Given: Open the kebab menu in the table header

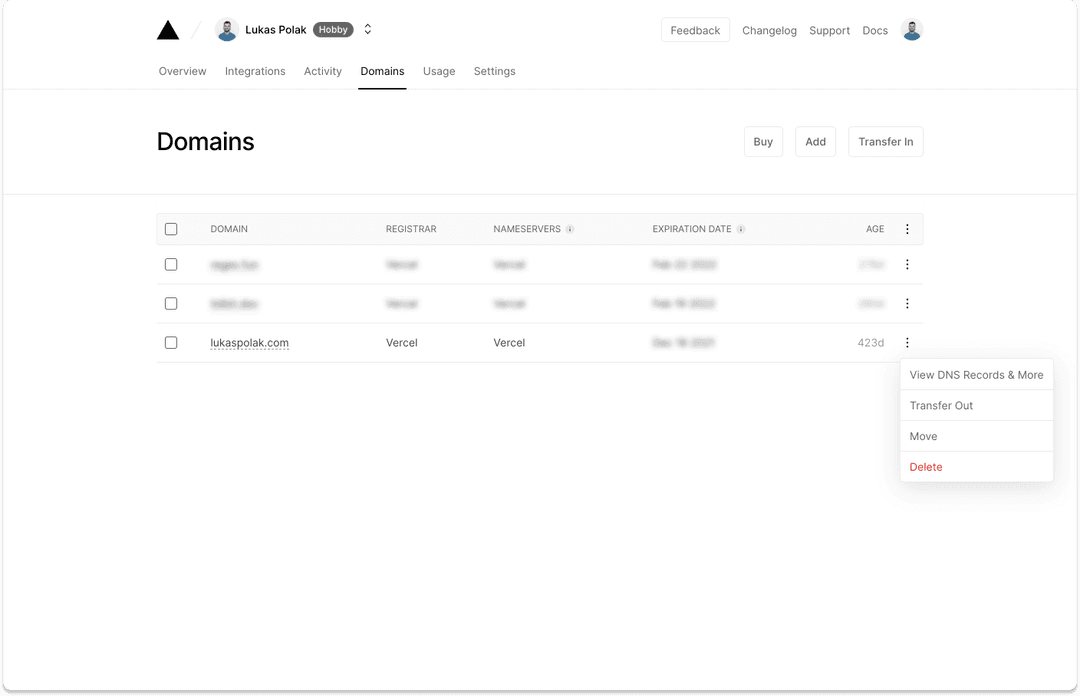Looking at the screenshot, I should [907, 229].
